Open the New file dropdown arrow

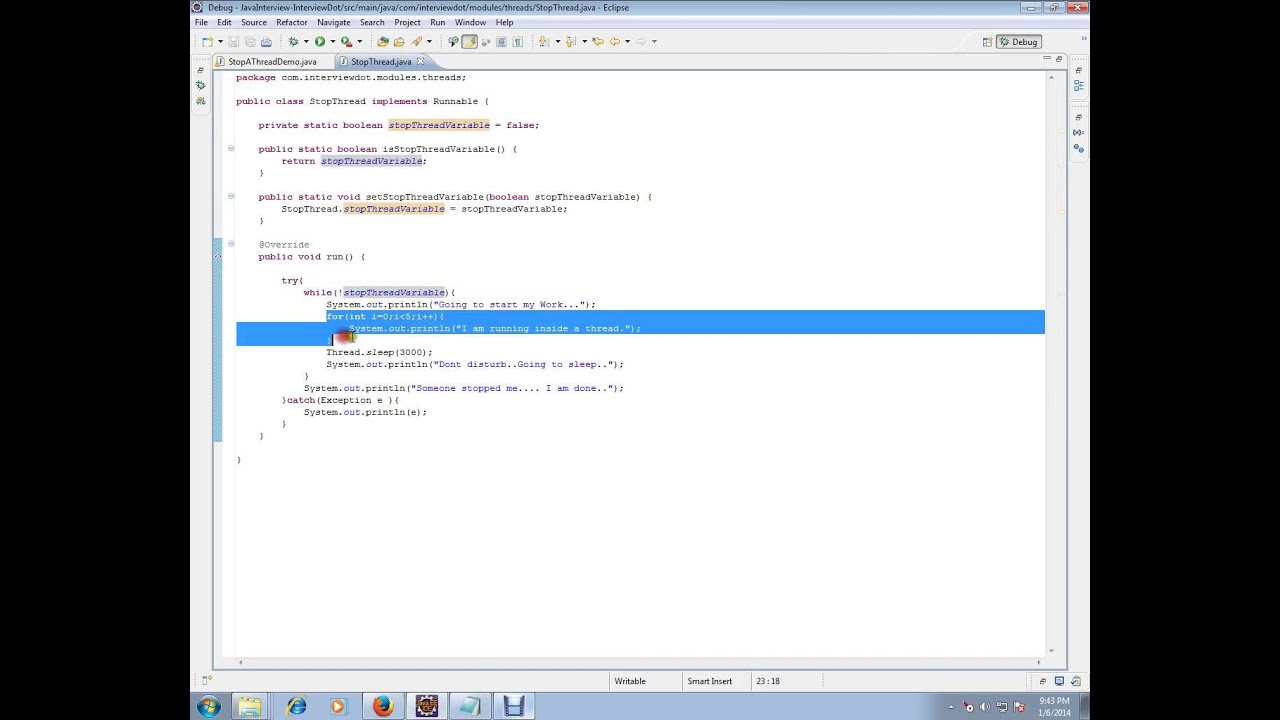pos(220,41)
